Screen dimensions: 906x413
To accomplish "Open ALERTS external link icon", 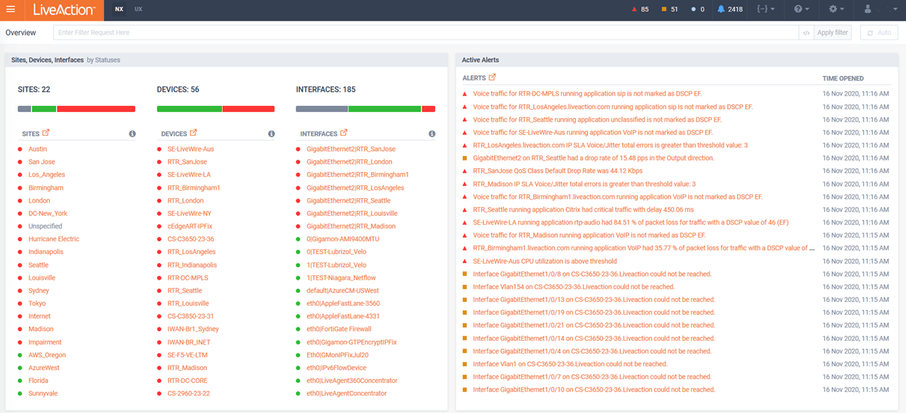I will tap(492, 77).
